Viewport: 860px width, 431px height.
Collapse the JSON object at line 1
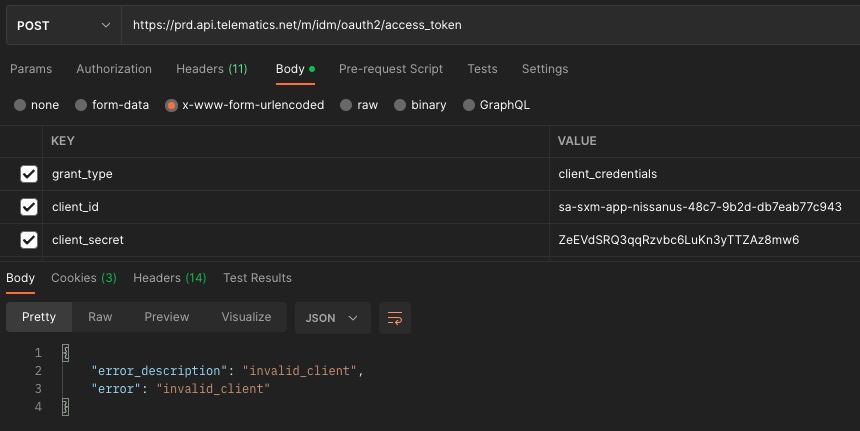65,353
